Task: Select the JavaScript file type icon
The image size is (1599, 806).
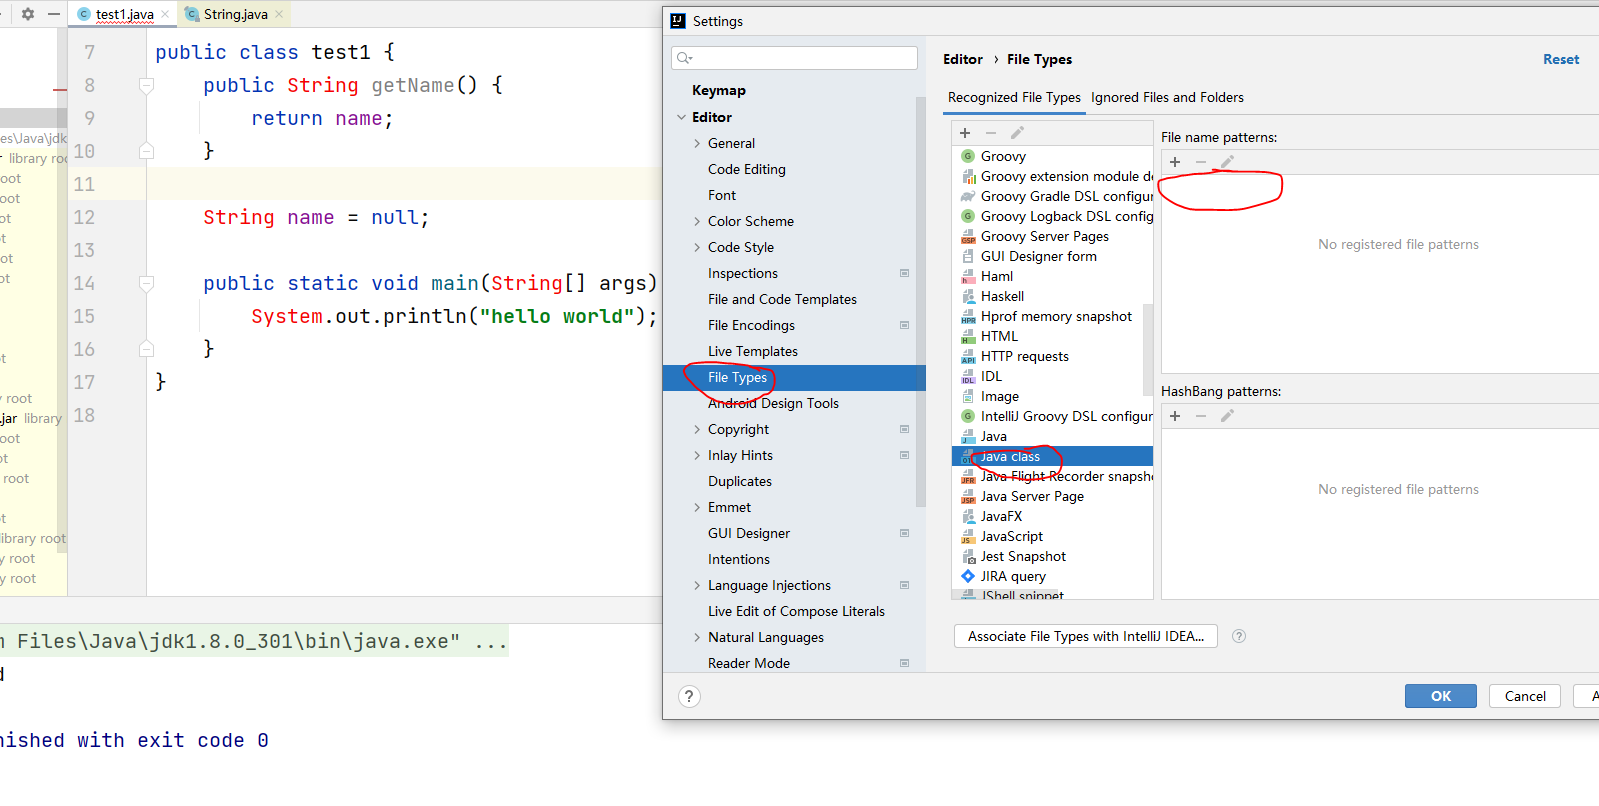Action: [x=968, y=536]
